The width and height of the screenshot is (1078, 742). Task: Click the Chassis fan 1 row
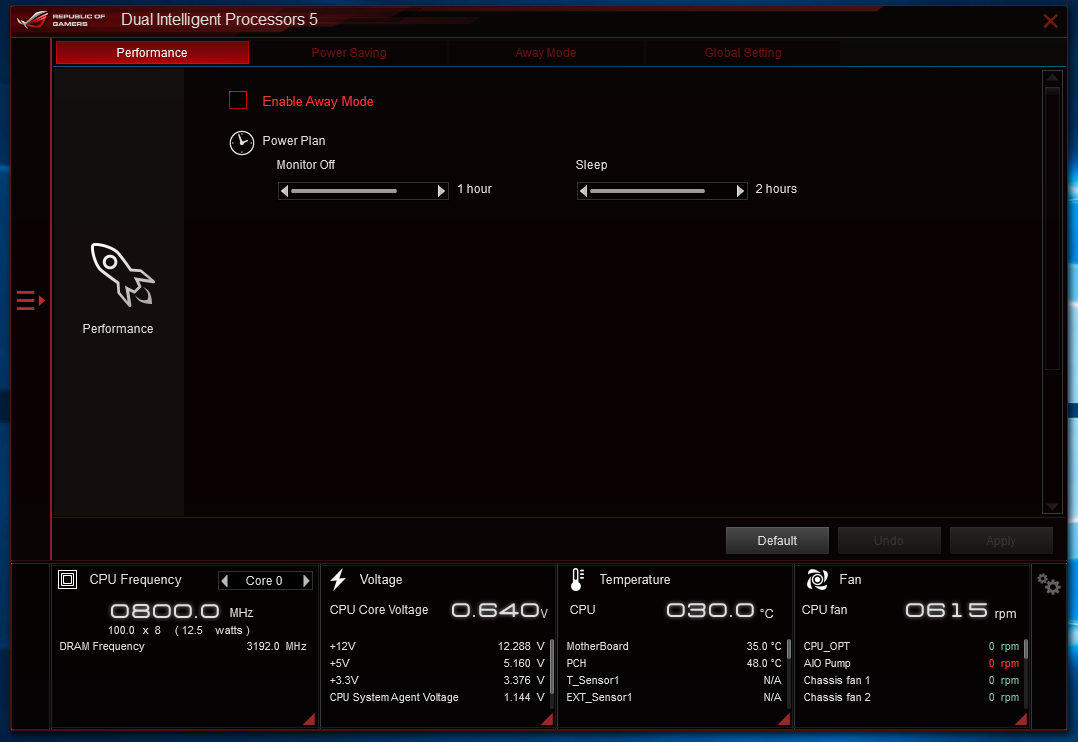pos(911,680)
